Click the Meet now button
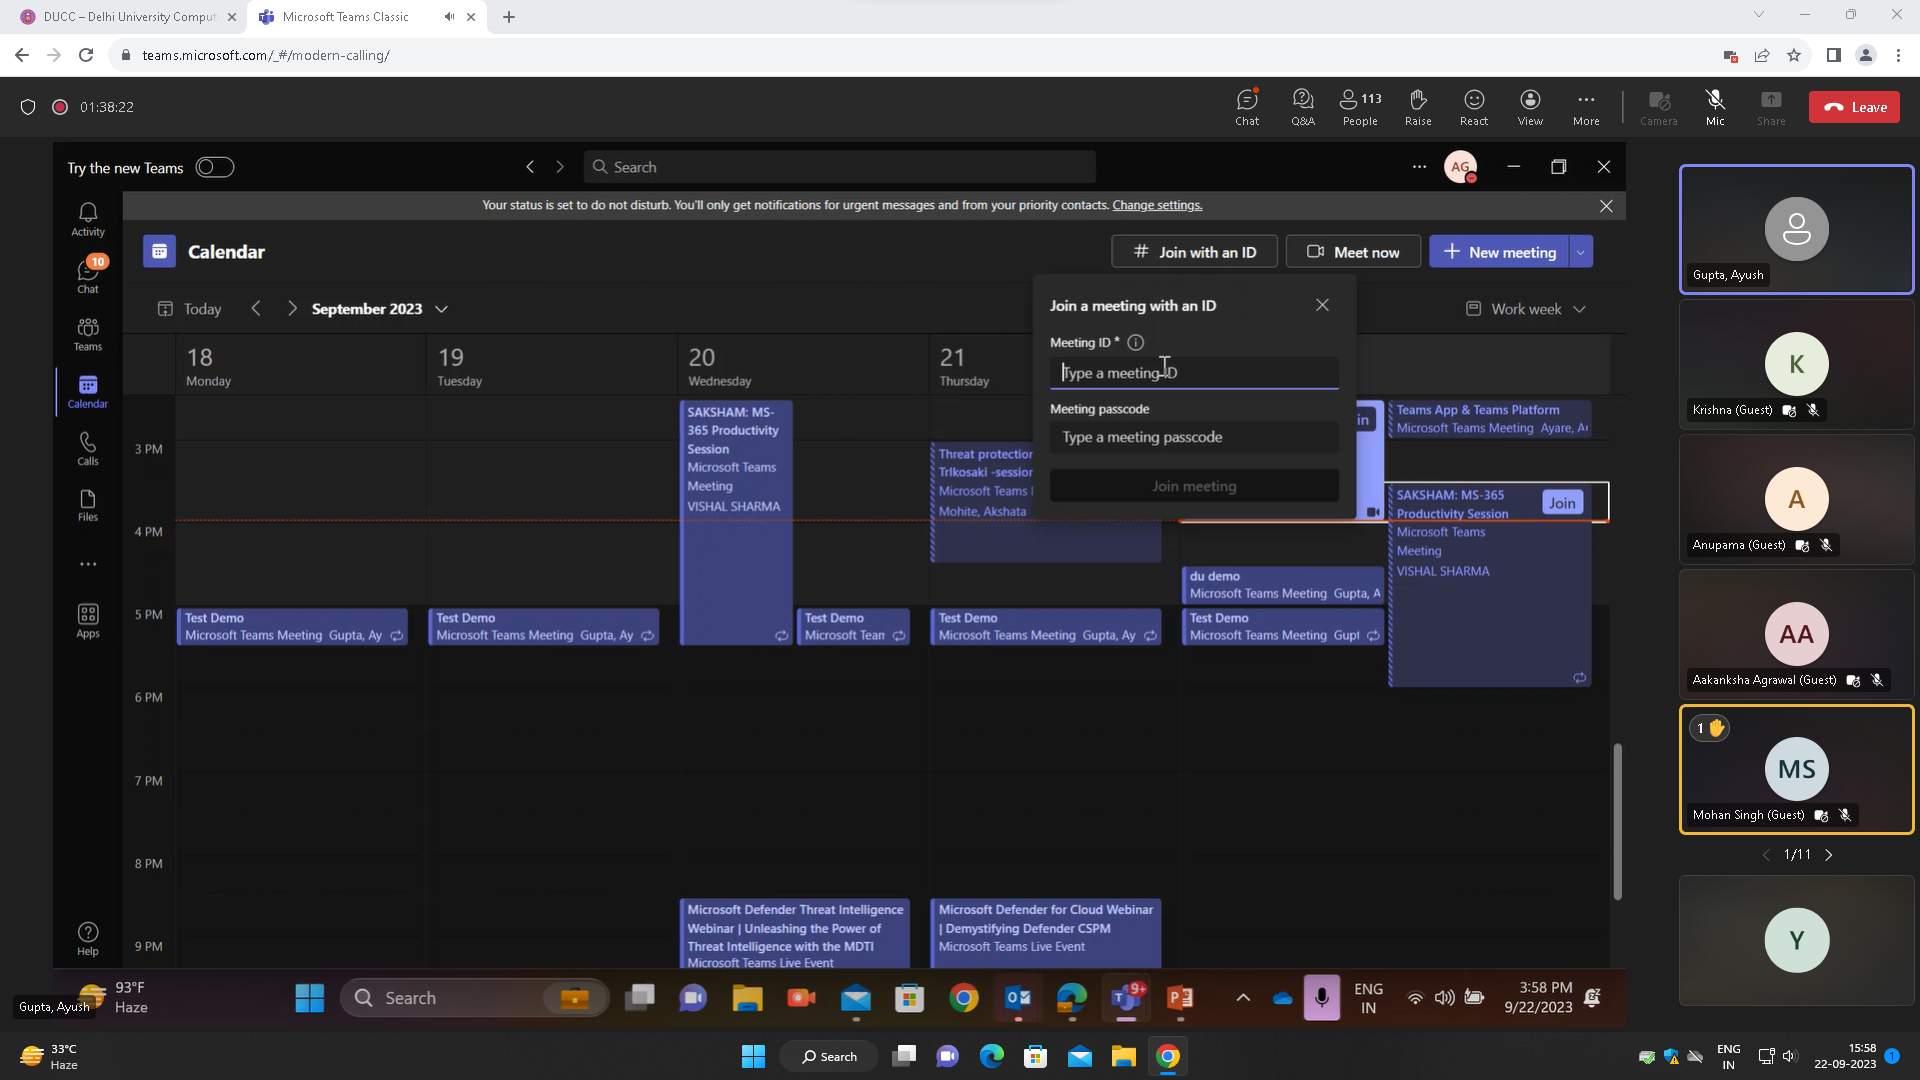The image size is (1920, 1080). (1352, 252)
